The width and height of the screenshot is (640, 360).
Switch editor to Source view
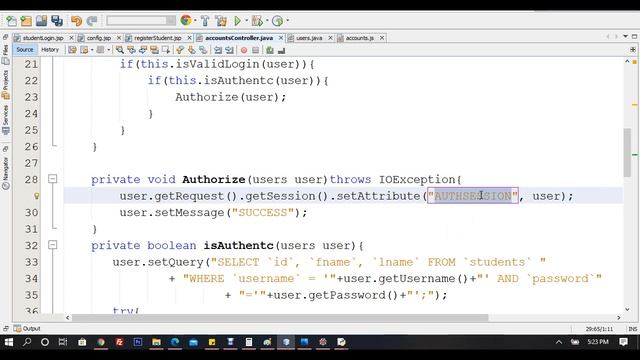pos(24,50)
